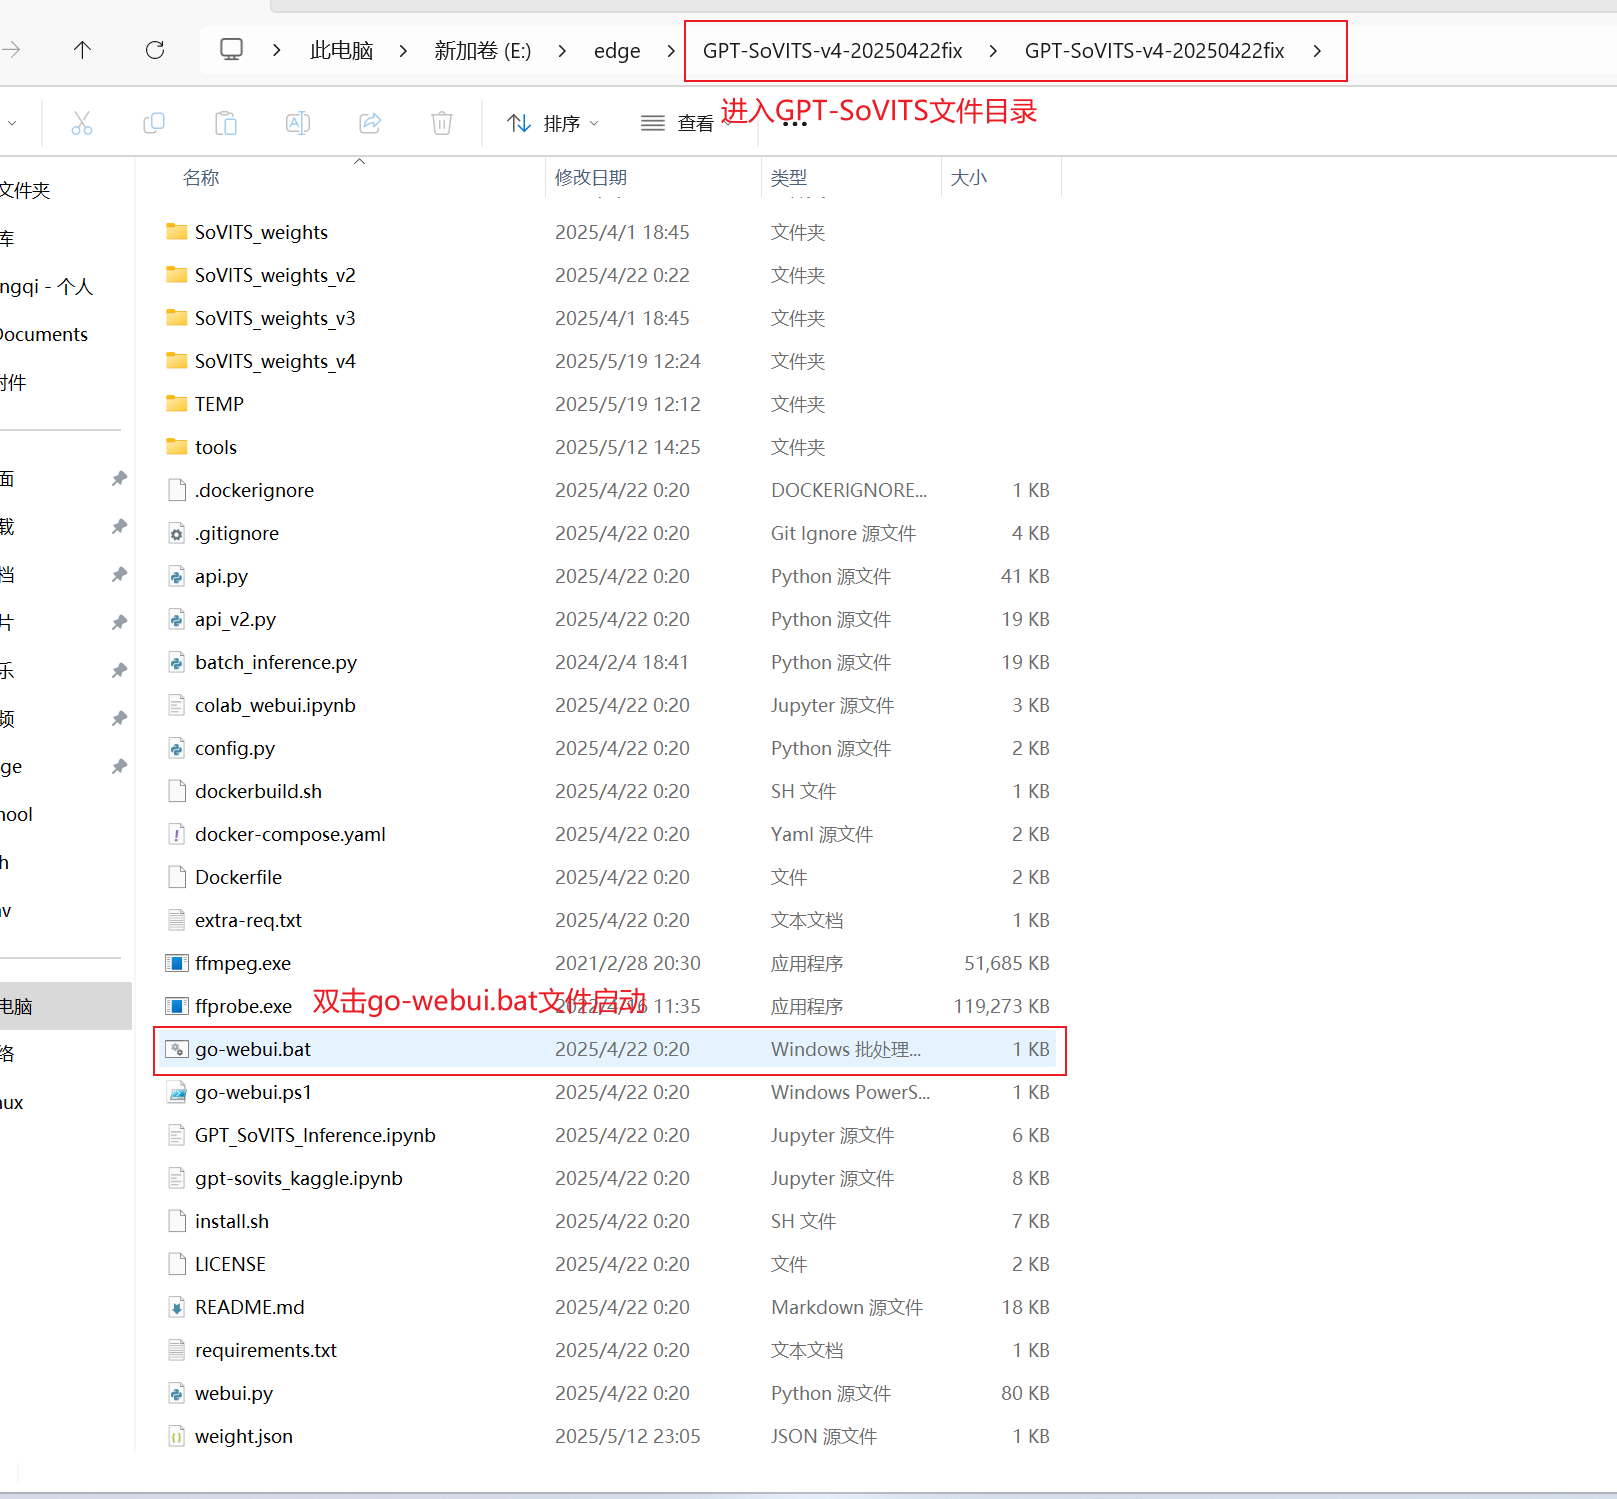
Task: Click size 119,273 KB of ffprobe.exe
Action: point(1001,1006)
